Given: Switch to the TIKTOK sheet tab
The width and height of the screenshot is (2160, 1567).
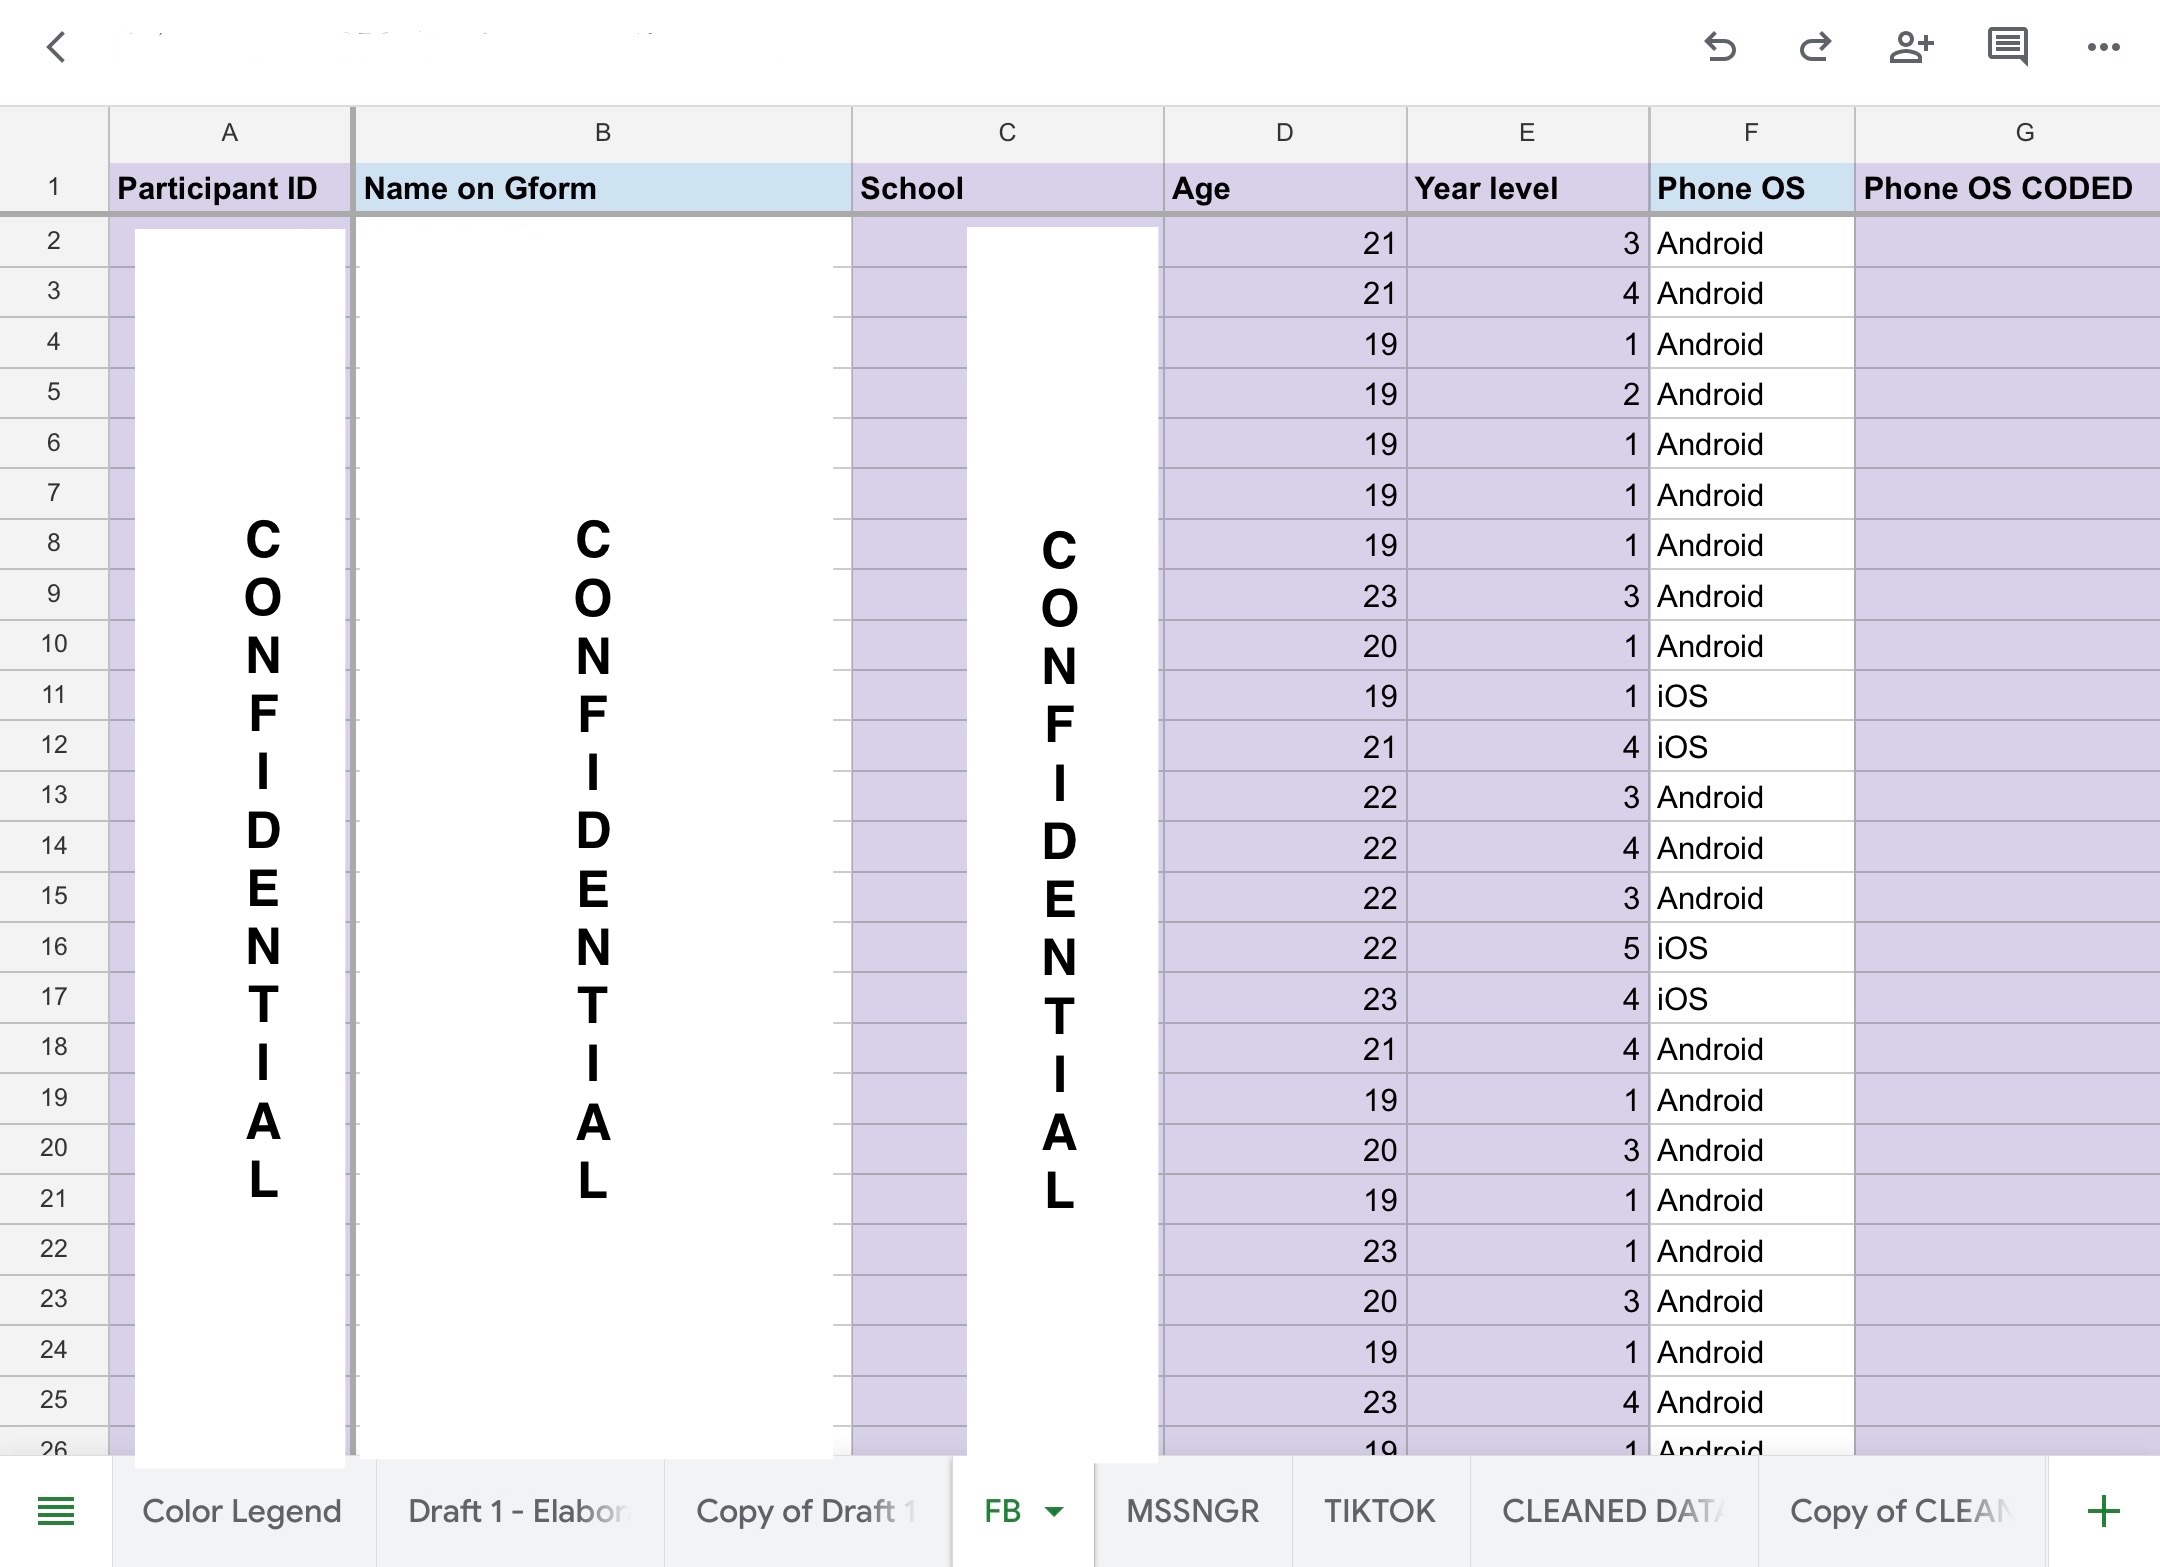Looking at the screenshot, I should [x=1380, y=1511].
